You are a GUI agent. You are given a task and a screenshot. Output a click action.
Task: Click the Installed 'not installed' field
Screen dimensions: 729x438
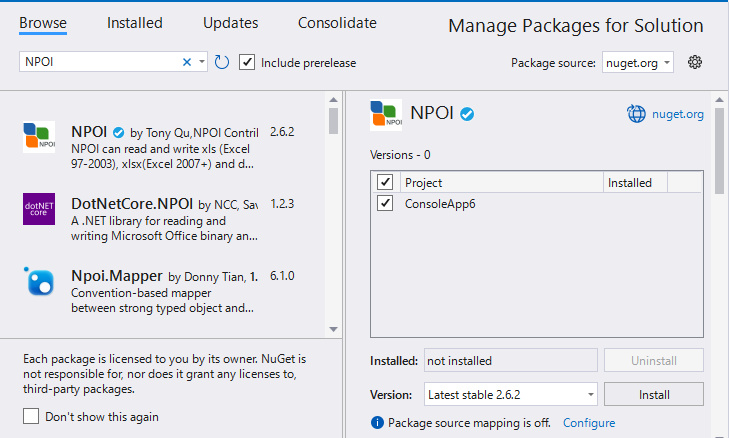click(x=510, y=361)
